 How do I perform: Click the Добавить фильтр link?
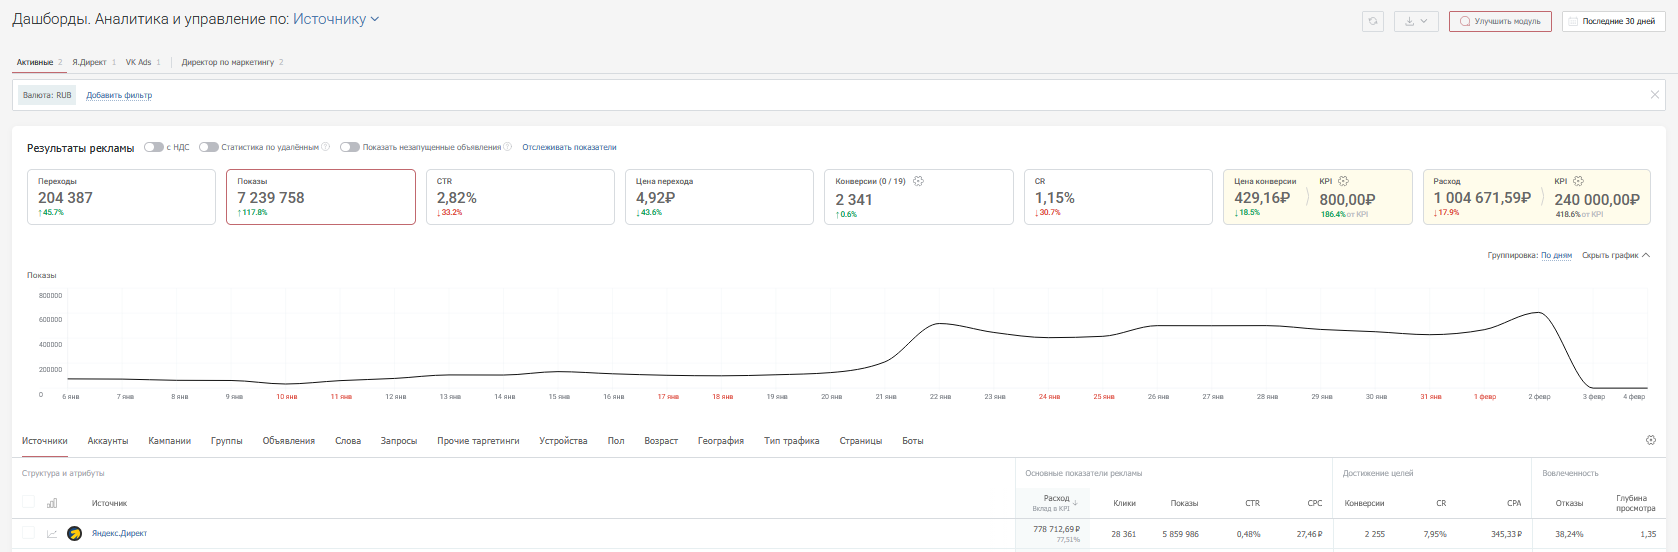click(x=119, y=95)
